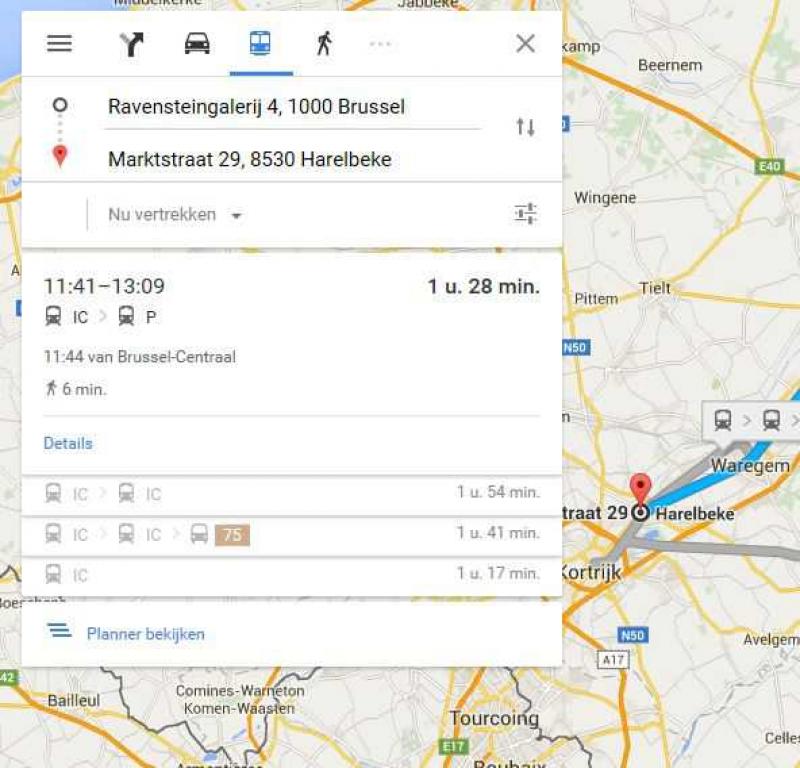Expand the 1 u. 54 min. route
Viewport: 800px width, 768px height.
tap(291, 493)
